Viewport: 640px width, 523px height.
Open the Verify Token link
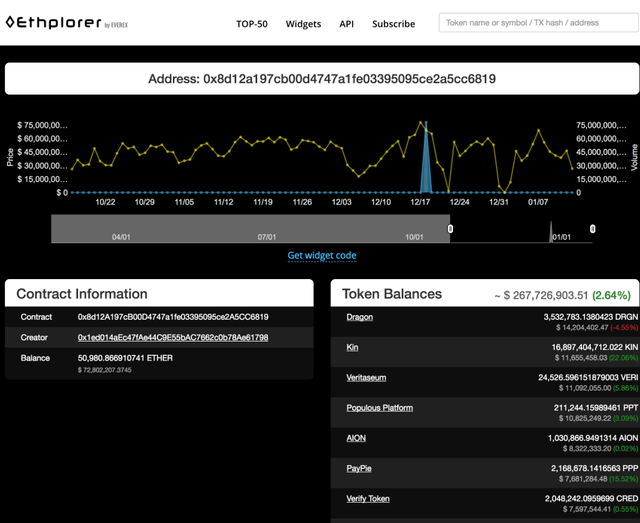coord(368,498)
